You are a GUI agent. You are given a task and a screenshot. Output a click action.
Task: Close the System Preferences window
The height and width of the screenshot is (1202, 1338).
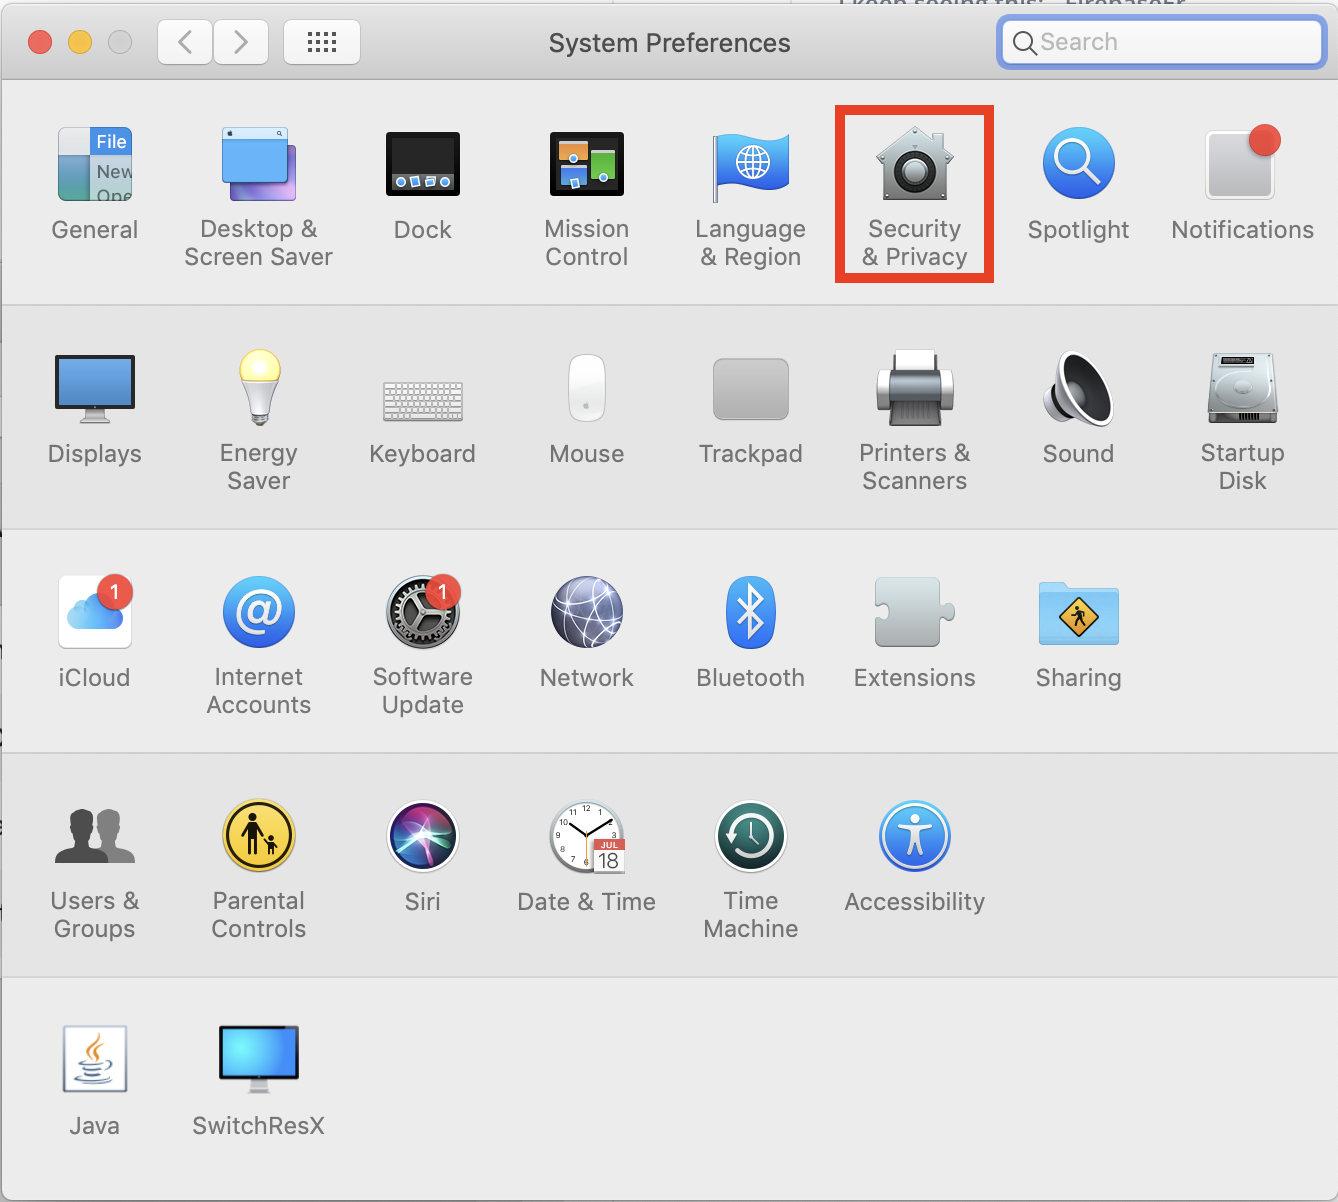[x=40, y=42]
